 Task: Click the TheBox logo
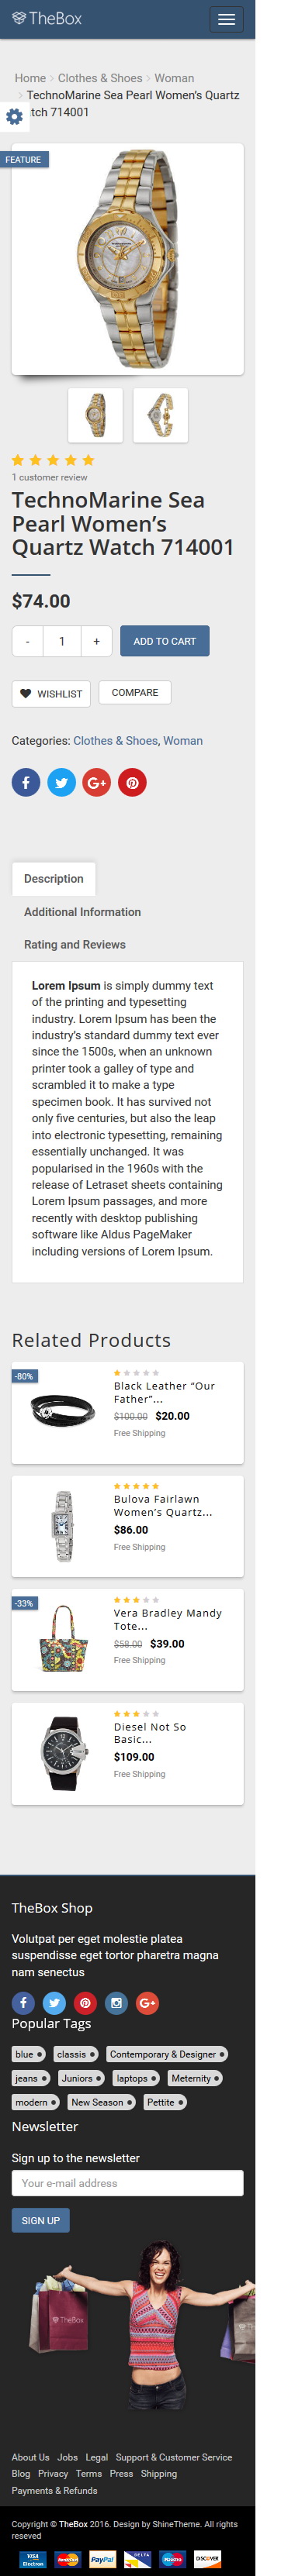(47, 18)
